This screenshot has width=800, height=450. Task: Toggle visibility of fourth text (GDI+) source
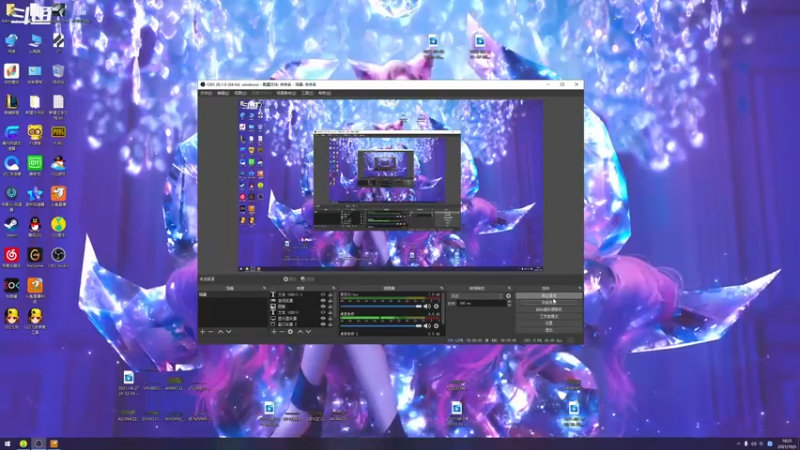pyautogui.click(x=323, y=312)
